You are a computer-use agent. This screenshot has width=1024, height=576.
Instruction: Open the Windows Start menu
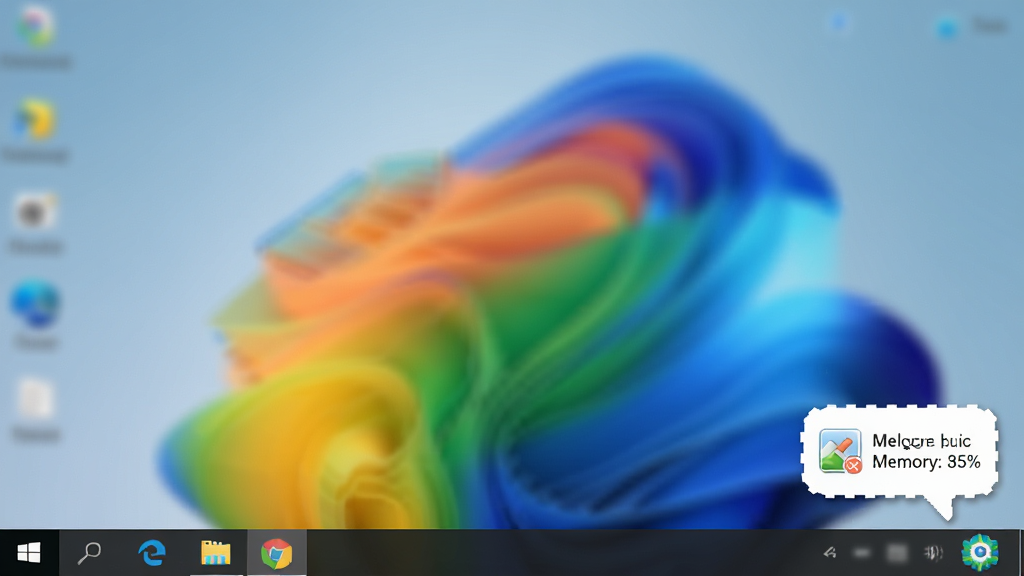[29, 552]
